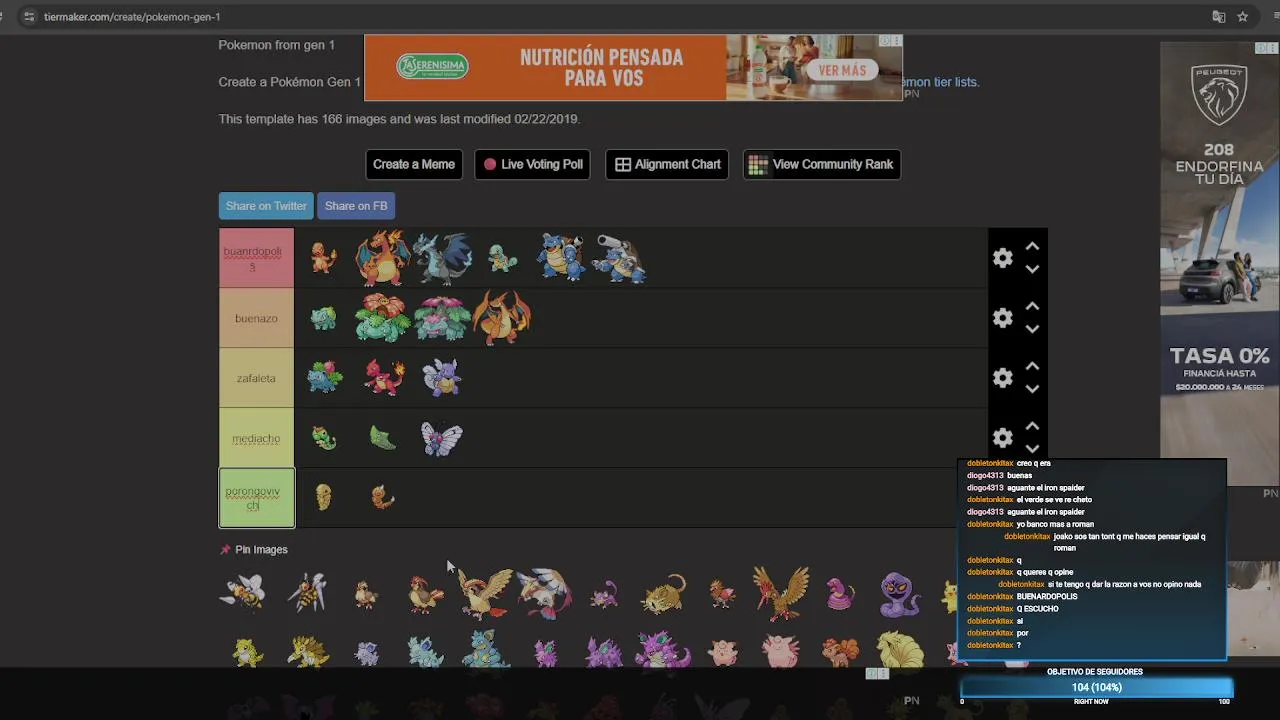Click the tiermaker.com address bar URL
The image size is (1280, 720).
point(132,17)
